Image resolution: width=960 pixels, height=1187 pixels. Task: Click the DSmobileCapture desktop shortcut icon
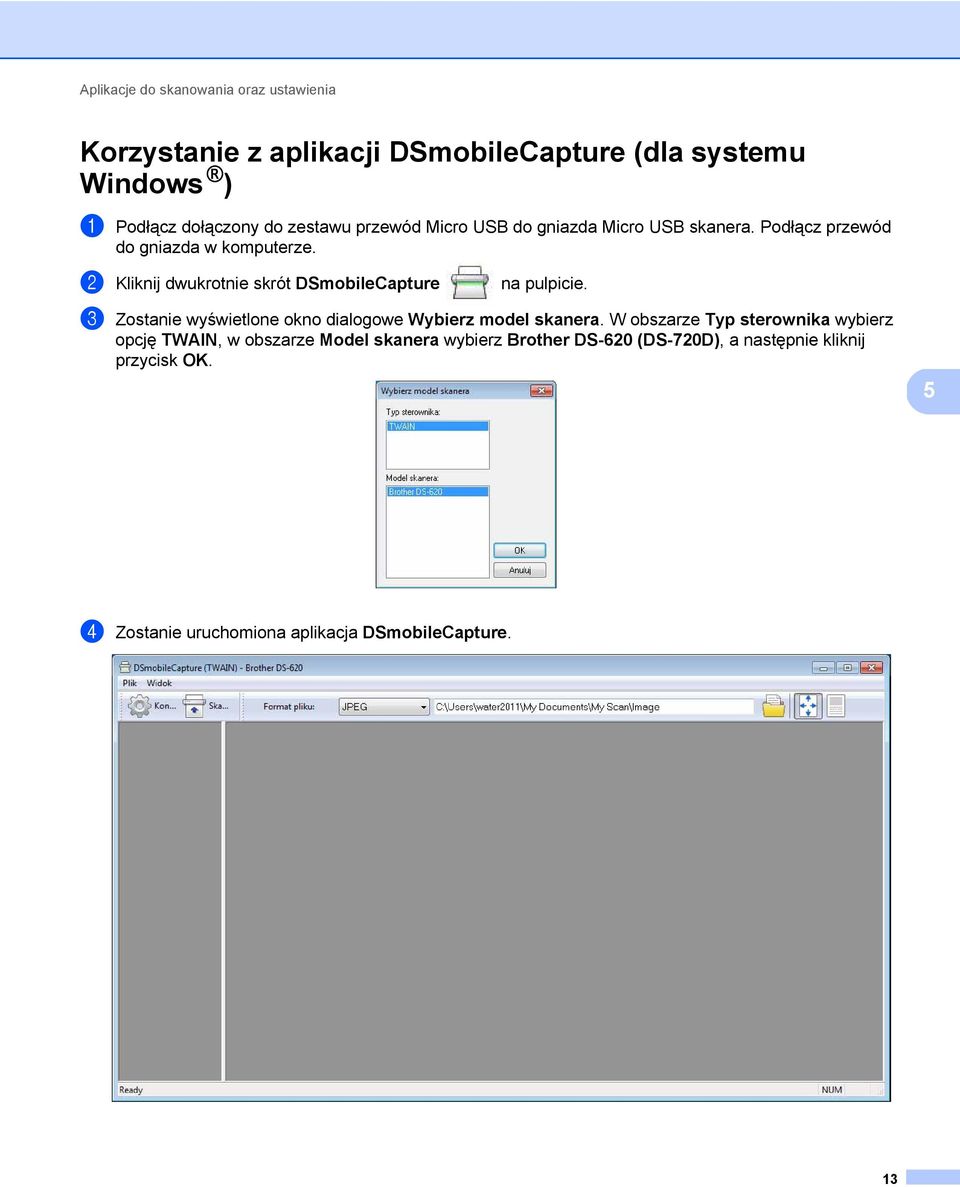[x=469, y=283]
